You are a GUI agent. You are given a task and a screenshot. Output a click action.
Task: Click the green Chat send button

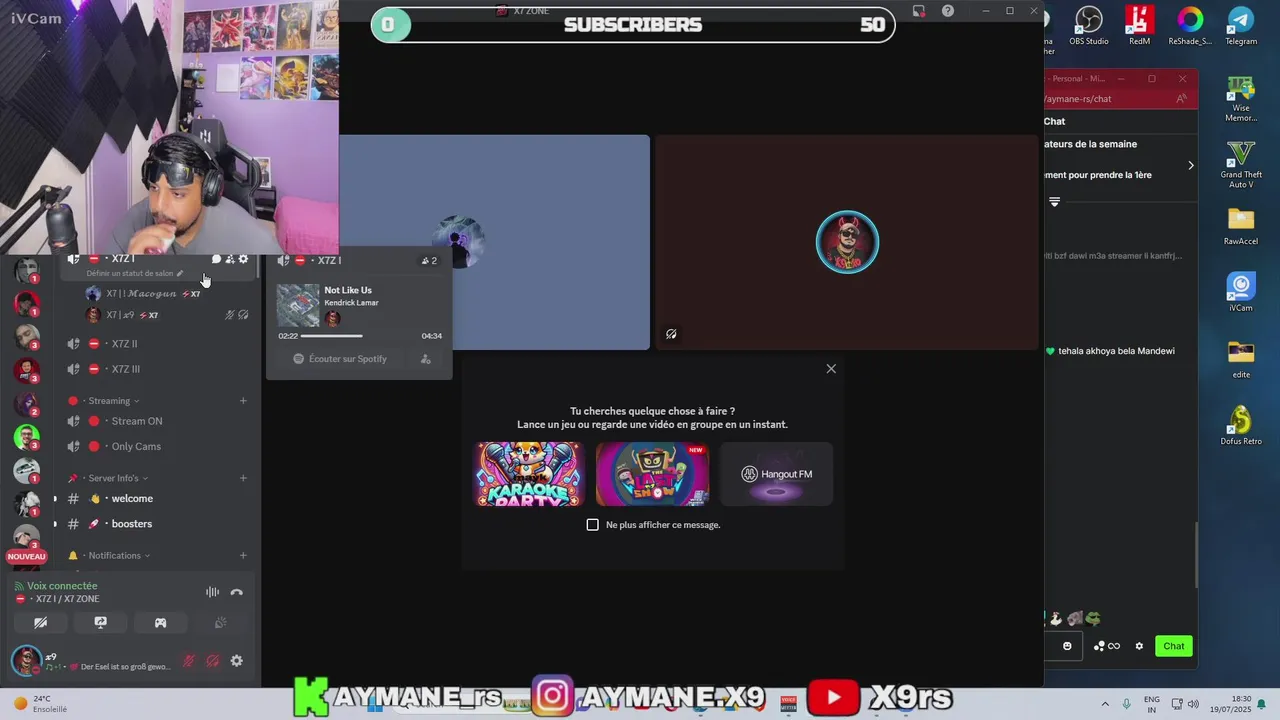[x=1174, y=646]
